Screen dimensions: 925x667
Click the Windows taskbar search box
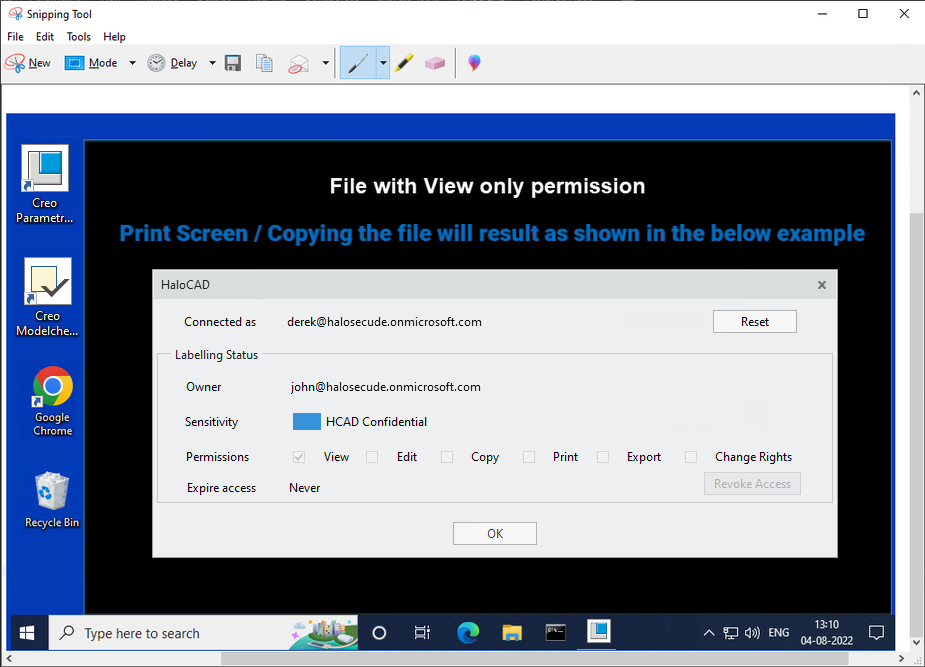180,633
